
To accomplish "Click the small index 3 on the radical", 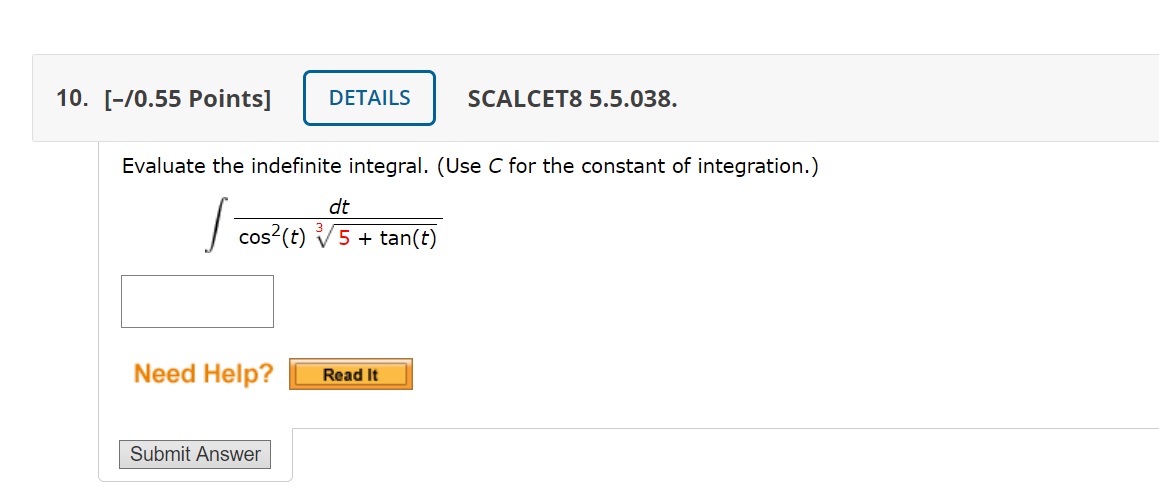I will 319,230.
